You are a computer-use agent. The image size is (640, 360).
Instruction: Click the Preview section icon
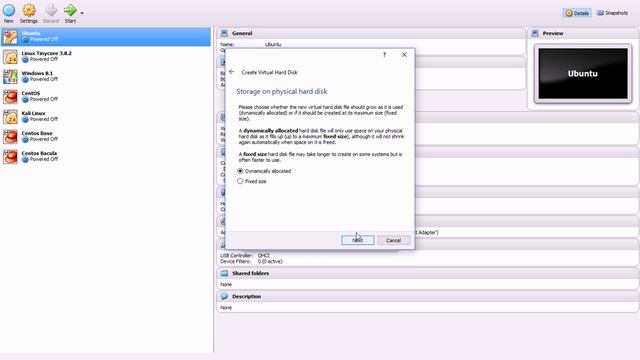click(x=535, y=33)
